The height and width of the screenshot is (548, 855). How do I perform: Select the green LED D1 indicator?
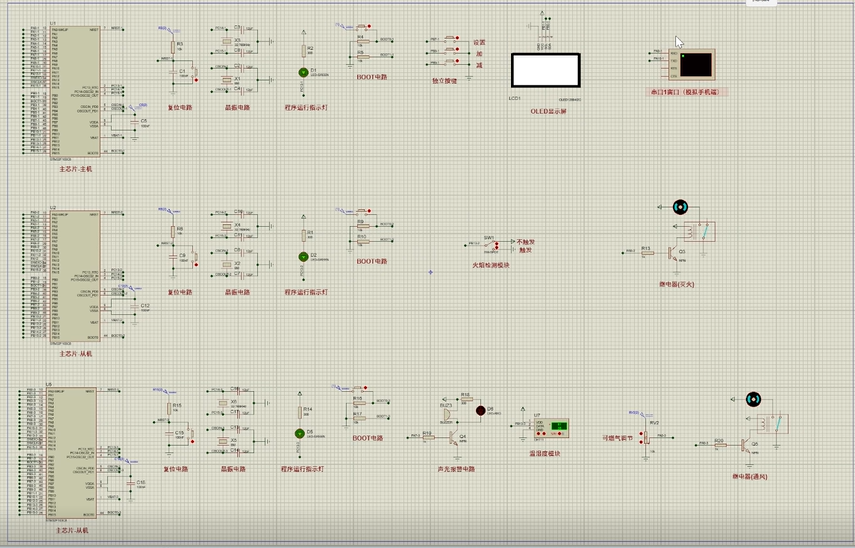[302, 72]
